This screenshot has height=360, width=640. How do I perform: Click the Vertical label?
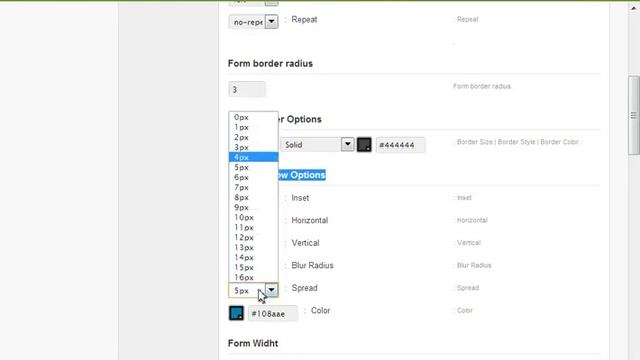pyautogui.click(x=305, y=243)
